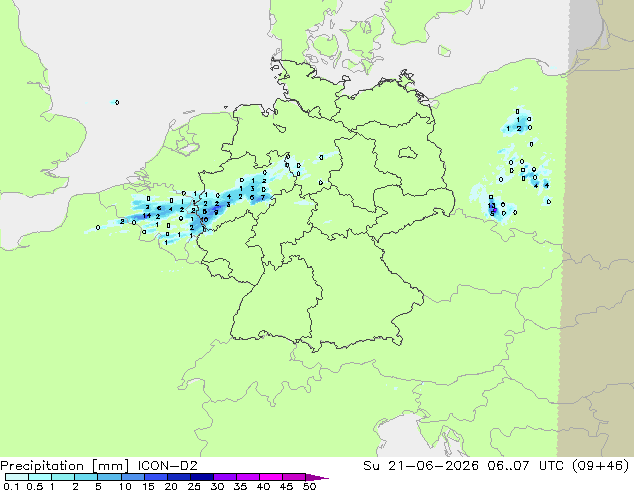
Task: Click the '50' legend scale label
Action: coord(309,486)
